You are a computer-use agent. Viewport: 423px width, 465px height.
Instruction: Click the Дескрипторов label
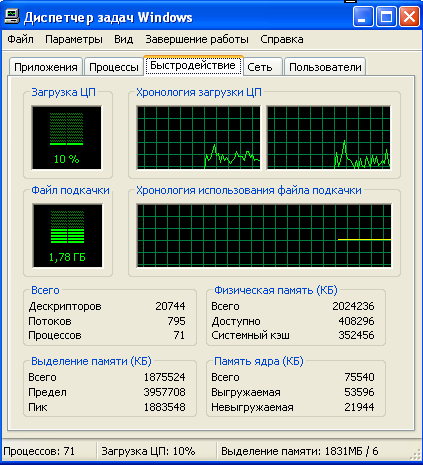coord(65,306)
